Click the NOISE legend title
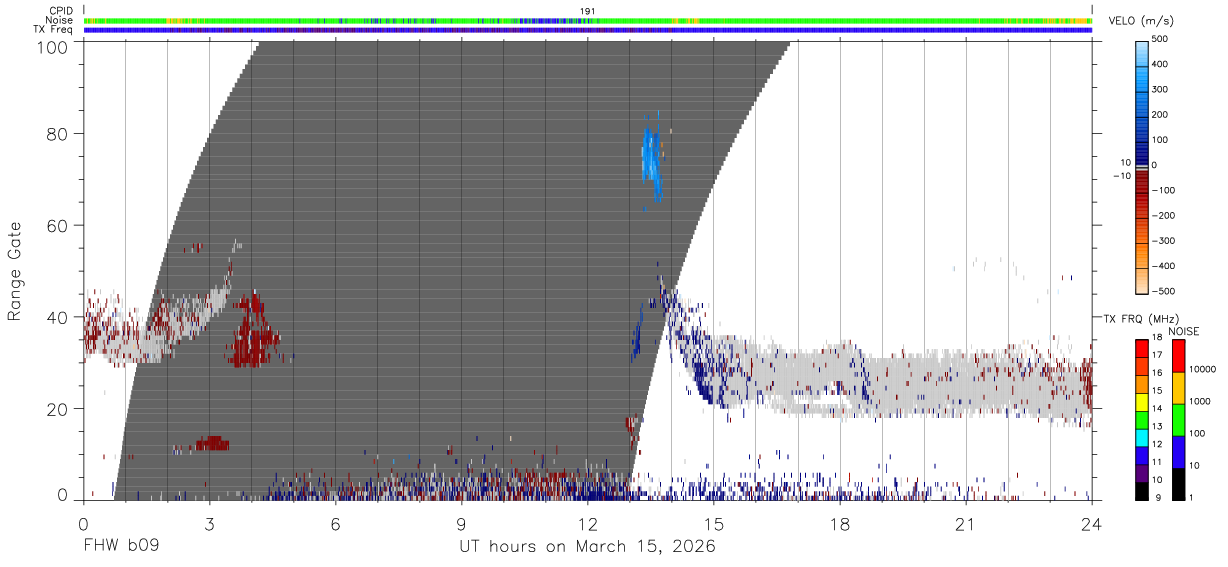The width and height of the screenshot is (1228, 567). click(x=1184, y=331)
